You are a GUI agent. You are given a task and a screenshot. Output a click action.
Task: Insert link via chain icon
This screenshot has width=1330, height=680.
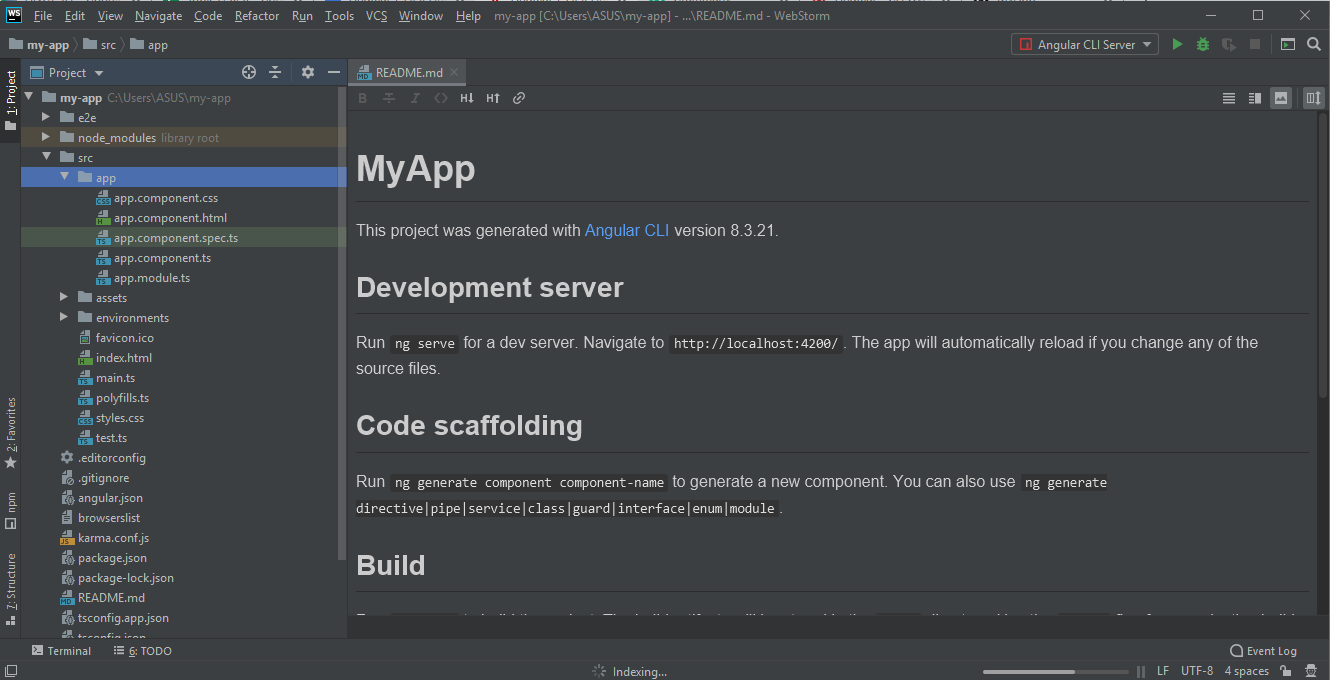coord(519,98)
